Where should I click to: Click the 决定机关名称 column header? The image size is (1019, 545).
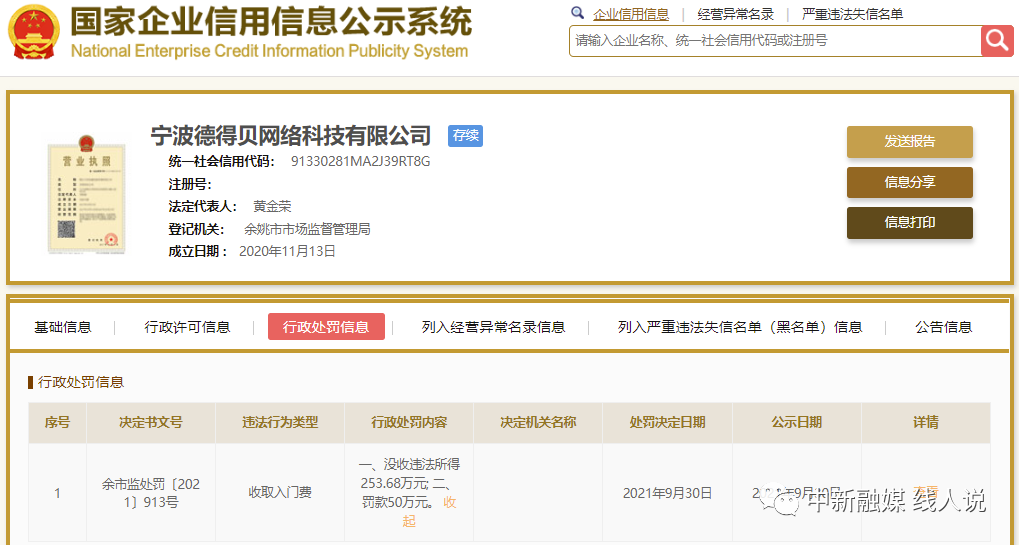click(x=538, y=423)
